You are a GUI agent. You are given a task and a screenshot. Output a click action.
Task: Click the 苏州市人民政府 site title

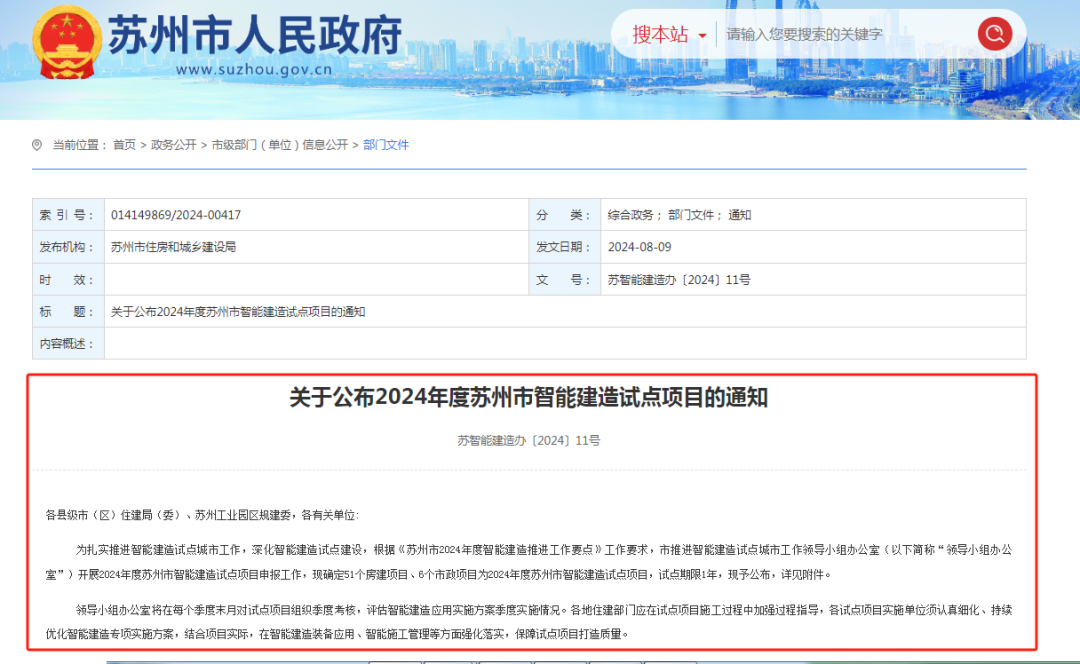coord(254,34)
